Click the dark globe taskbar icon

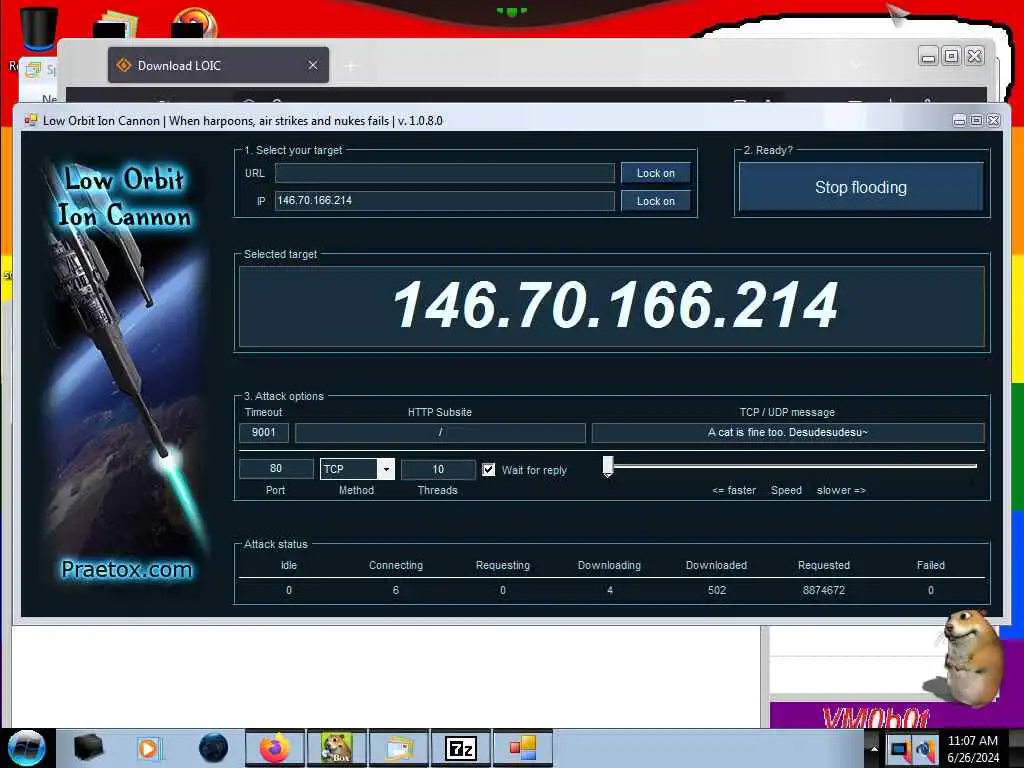[x=213, y=748]
